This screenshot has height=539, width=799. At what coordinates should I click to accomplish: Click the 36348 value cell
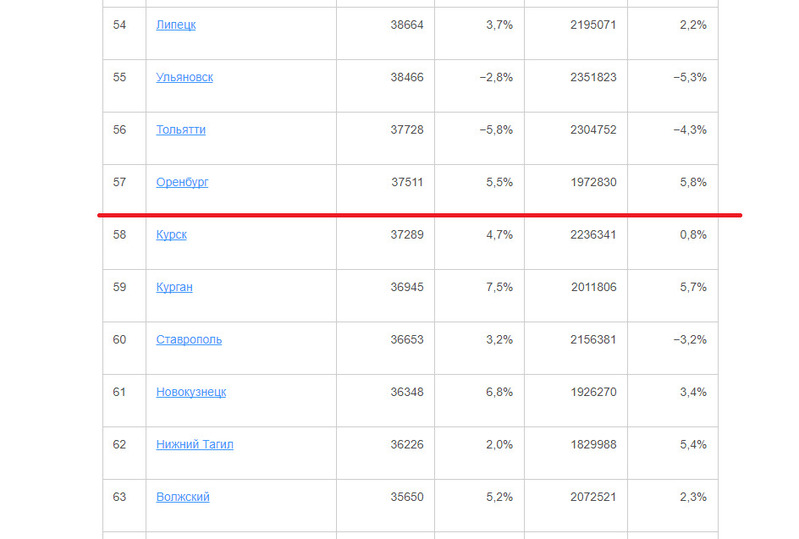pyautogui.click(x=407, y=392)
